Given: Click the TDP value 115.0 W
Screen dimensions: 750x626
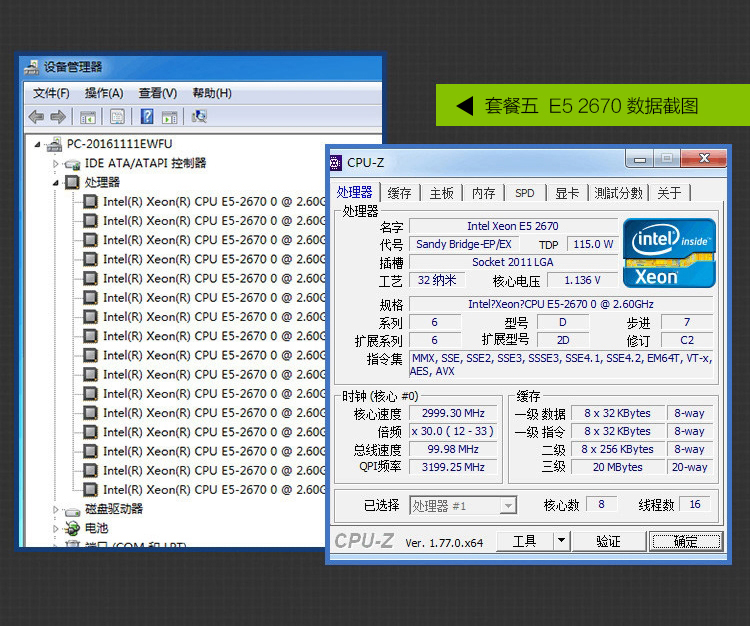Looking at the screenshot, I should pos(593,244).
